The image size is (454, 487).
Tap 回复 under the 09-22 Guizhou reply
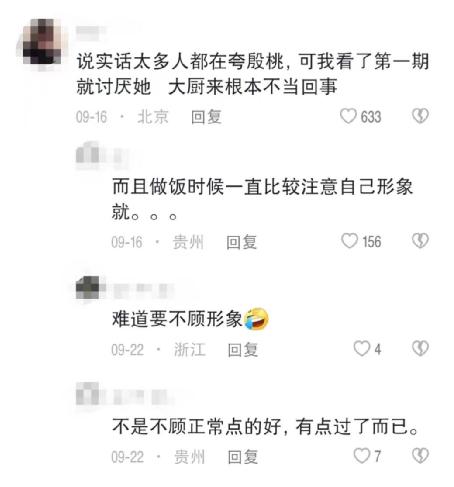[243, 457]
